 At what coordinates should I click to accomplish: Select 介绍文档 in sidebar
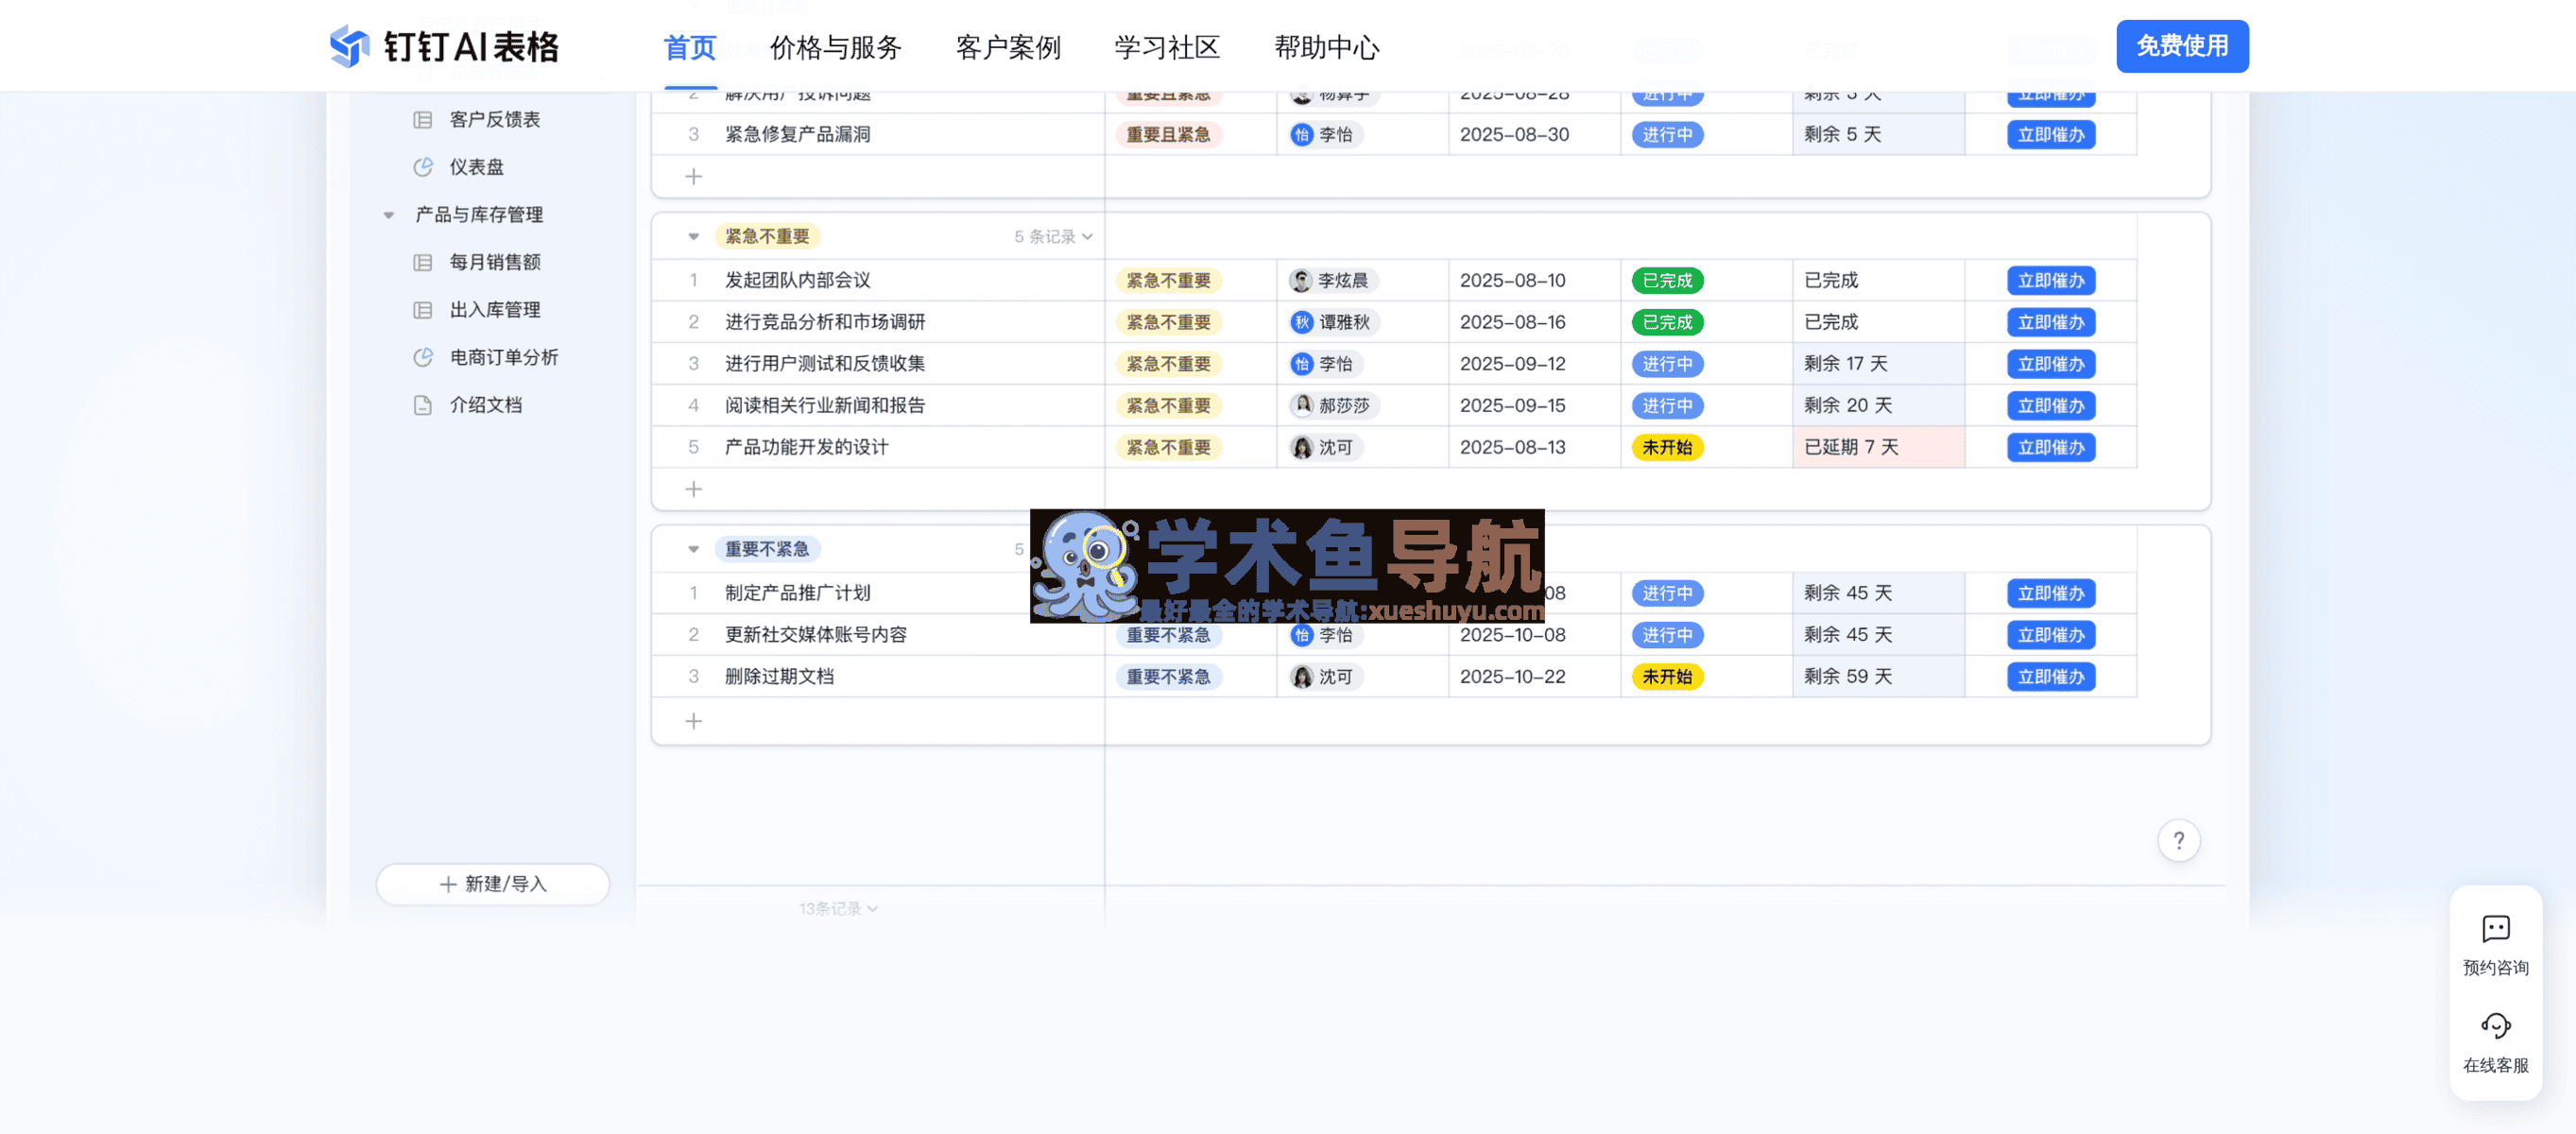click(x=485, y=405)
